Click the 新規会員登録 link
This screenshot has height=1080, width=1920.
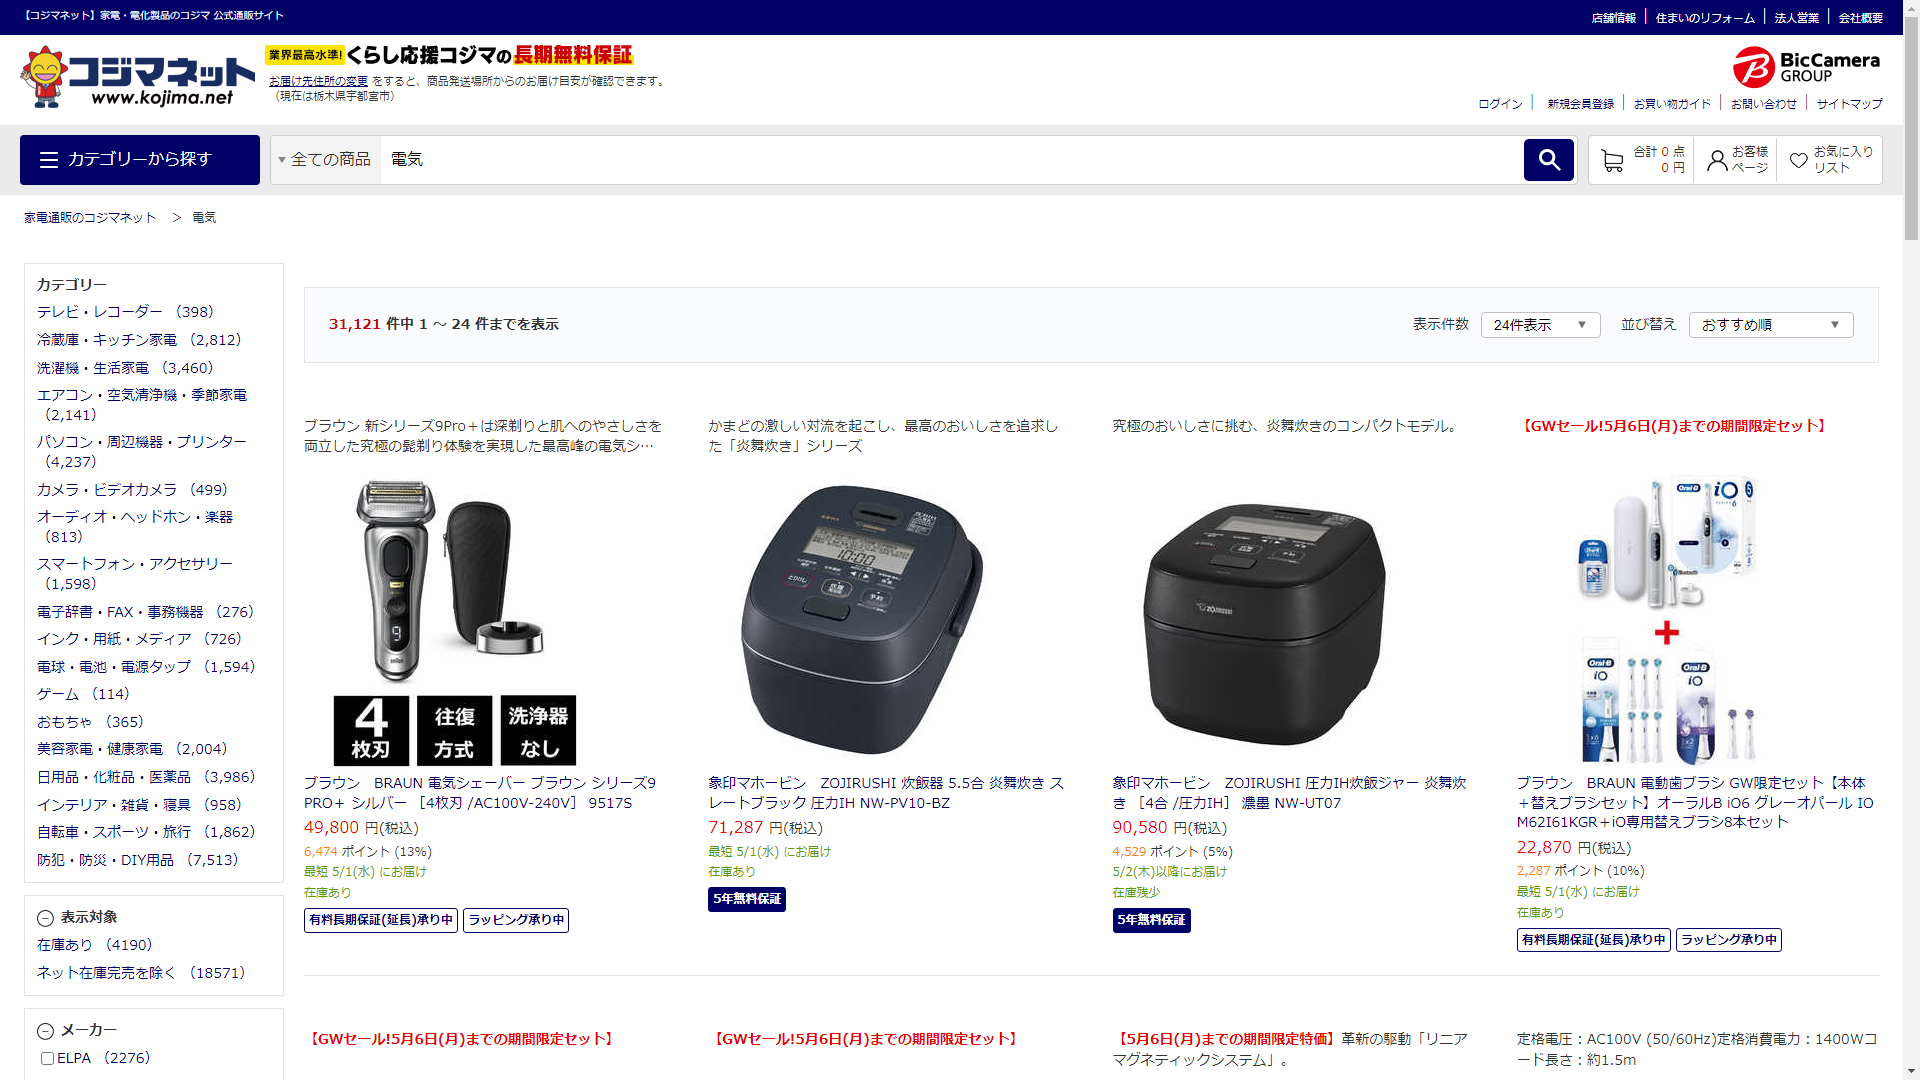point(1580,104)
